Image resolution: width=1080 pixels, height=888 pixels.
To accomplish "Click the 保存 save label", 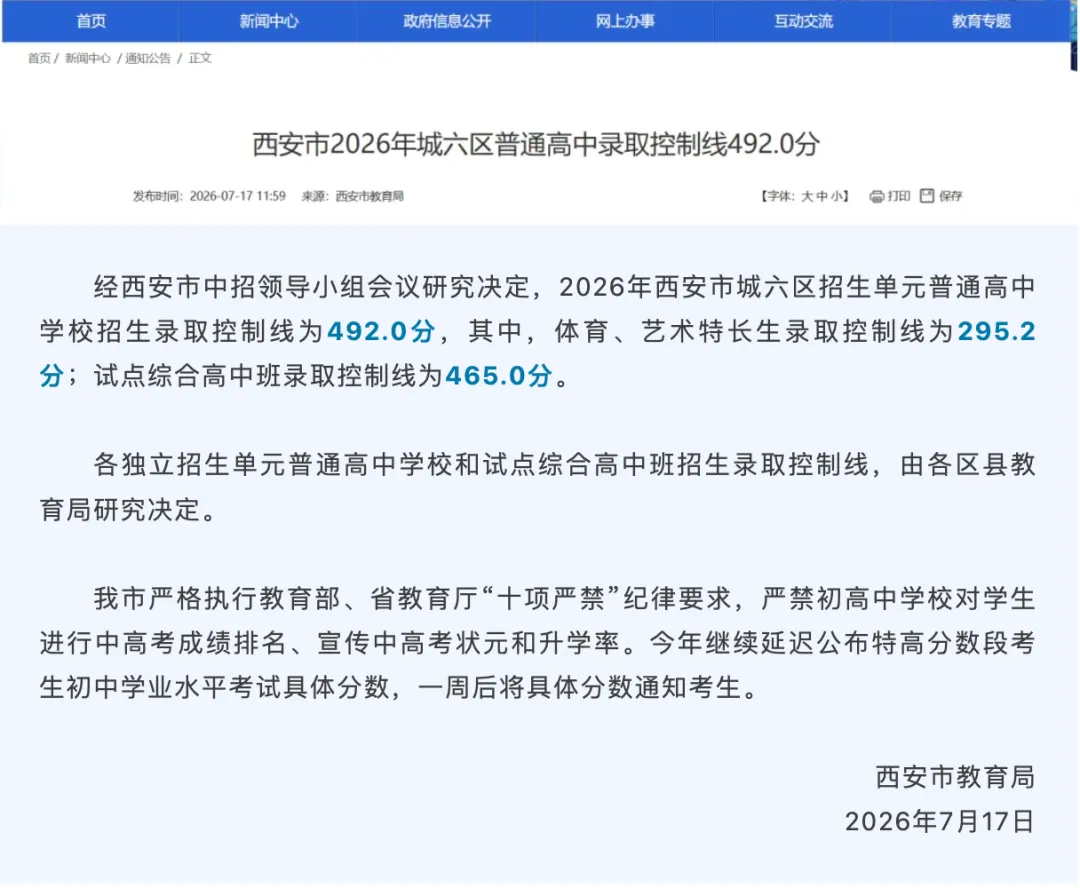I will (x=951, y=196).
